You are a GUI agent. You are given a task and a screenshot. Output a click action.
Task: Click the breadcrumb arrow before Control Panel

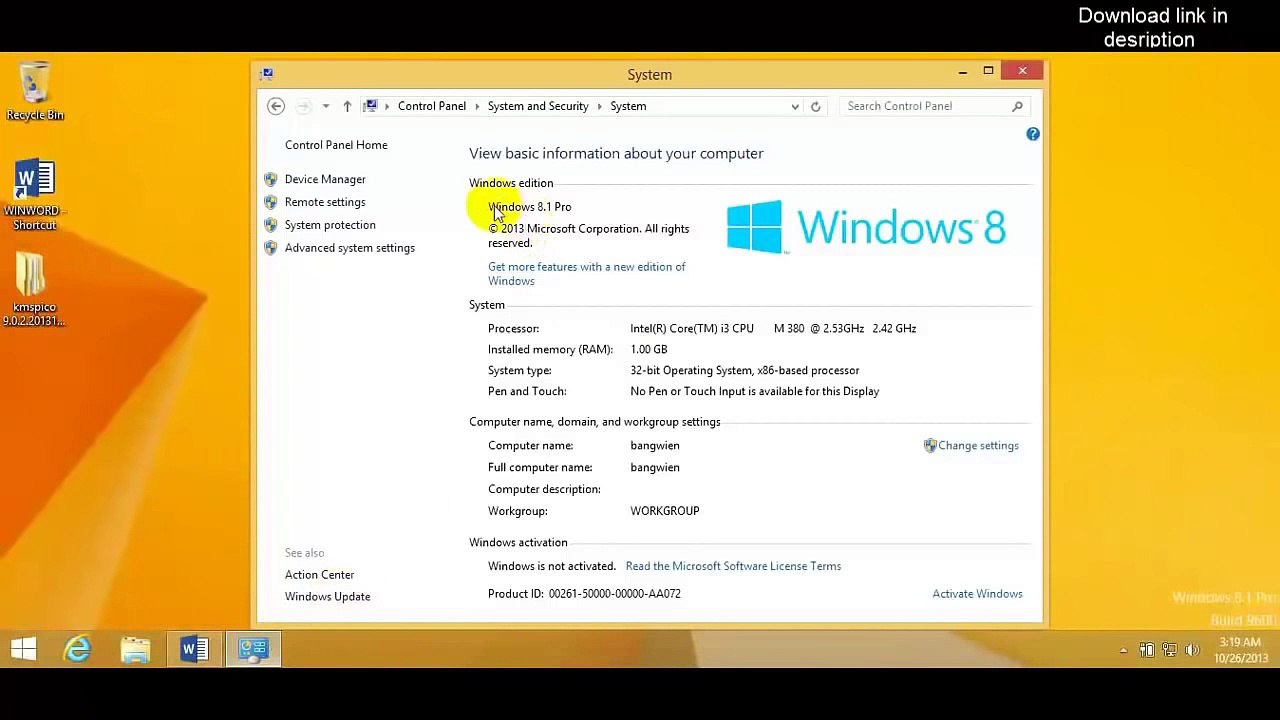387,106
